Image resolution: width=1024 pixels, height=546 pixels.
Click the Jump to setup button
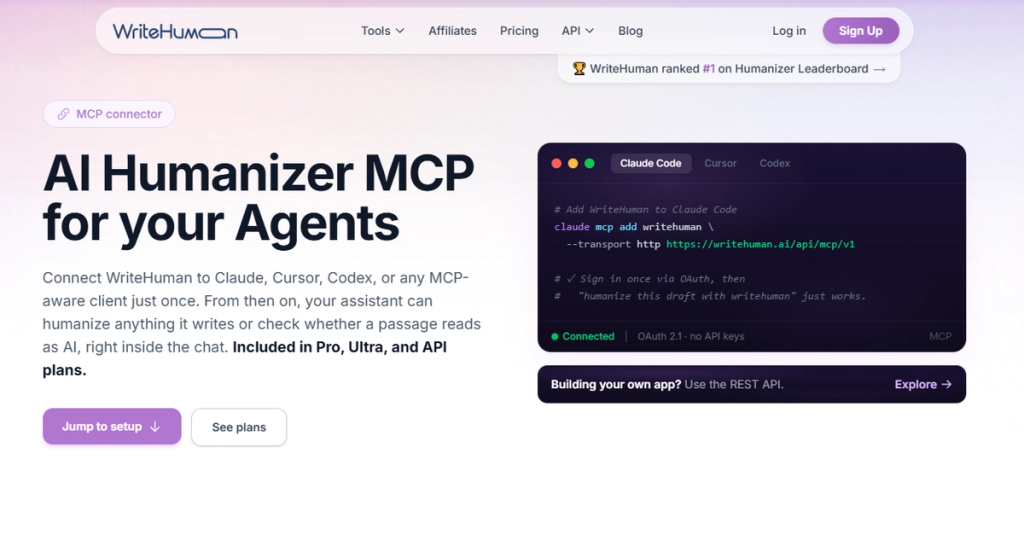coord(112,426)
